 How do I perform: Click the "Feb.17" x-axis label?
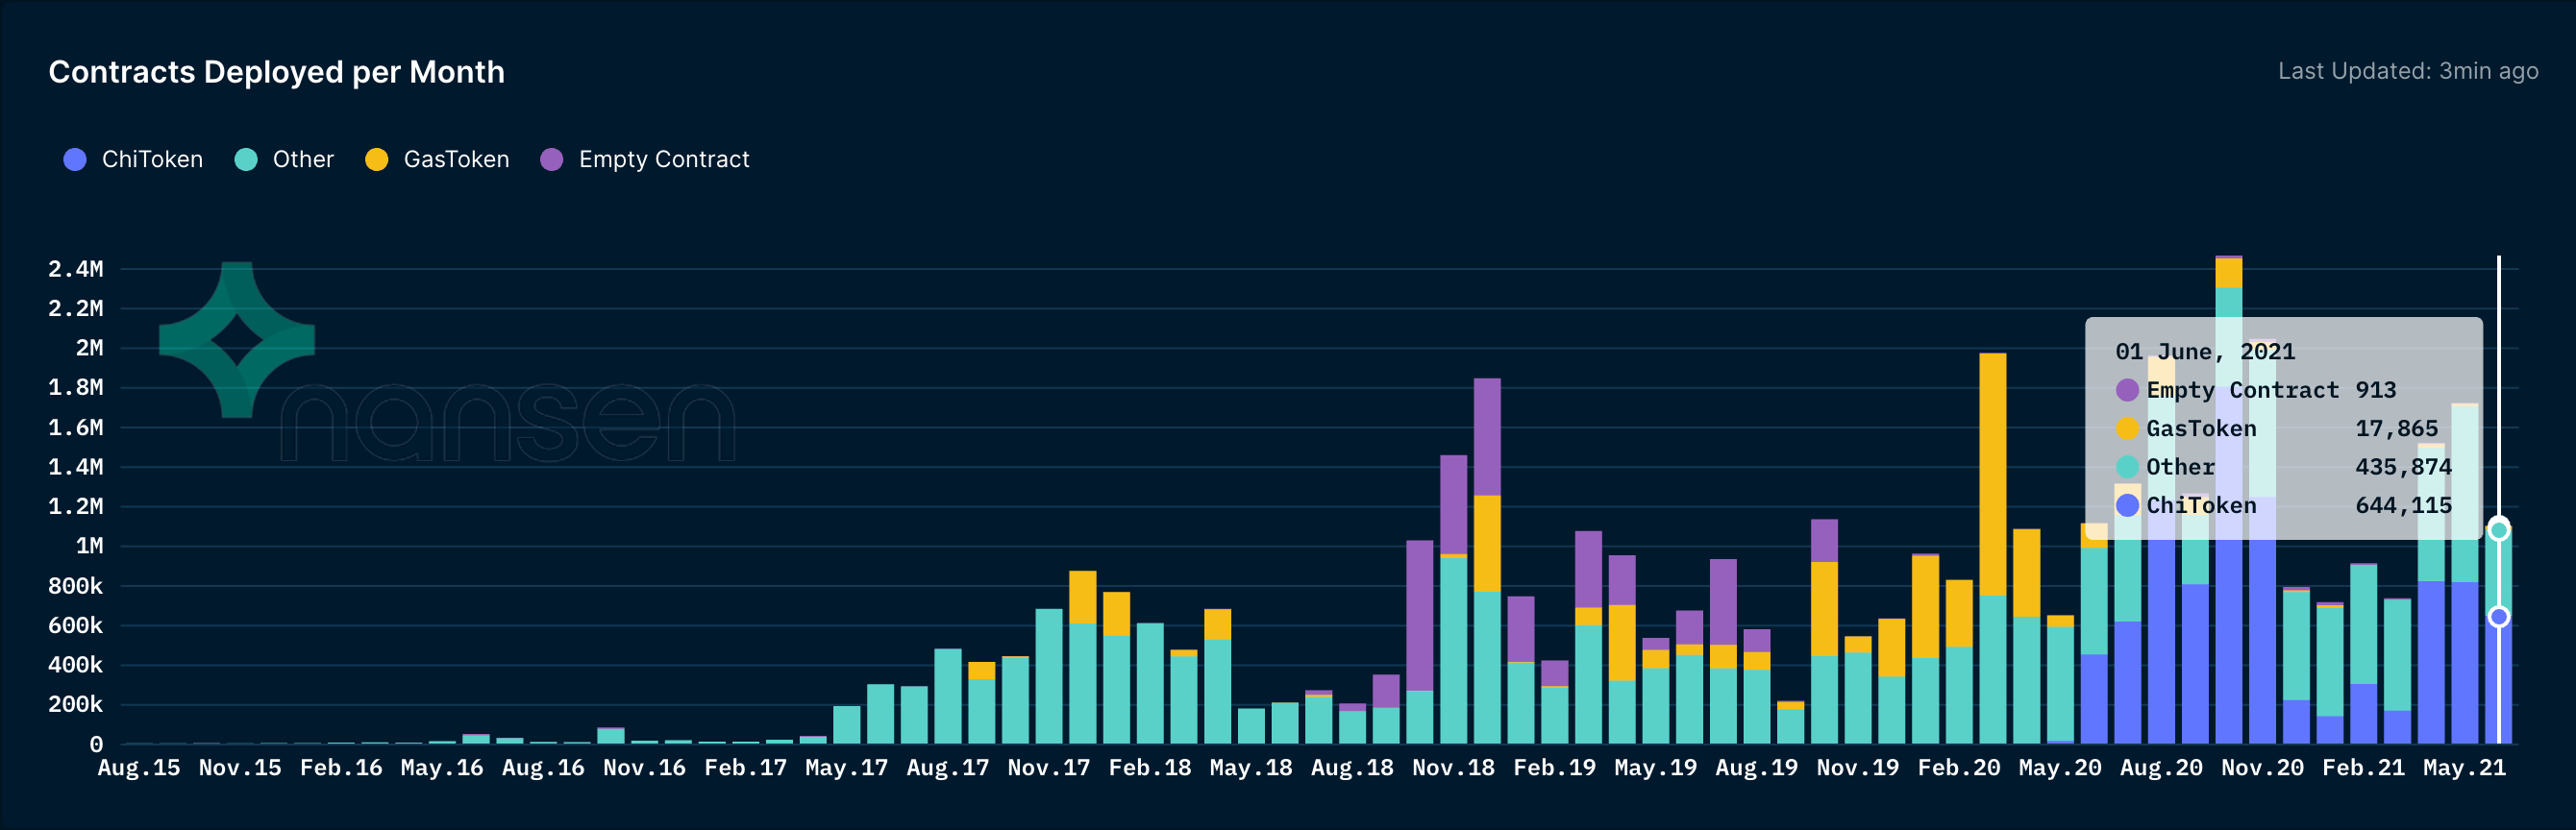click(x=745, y=768)
